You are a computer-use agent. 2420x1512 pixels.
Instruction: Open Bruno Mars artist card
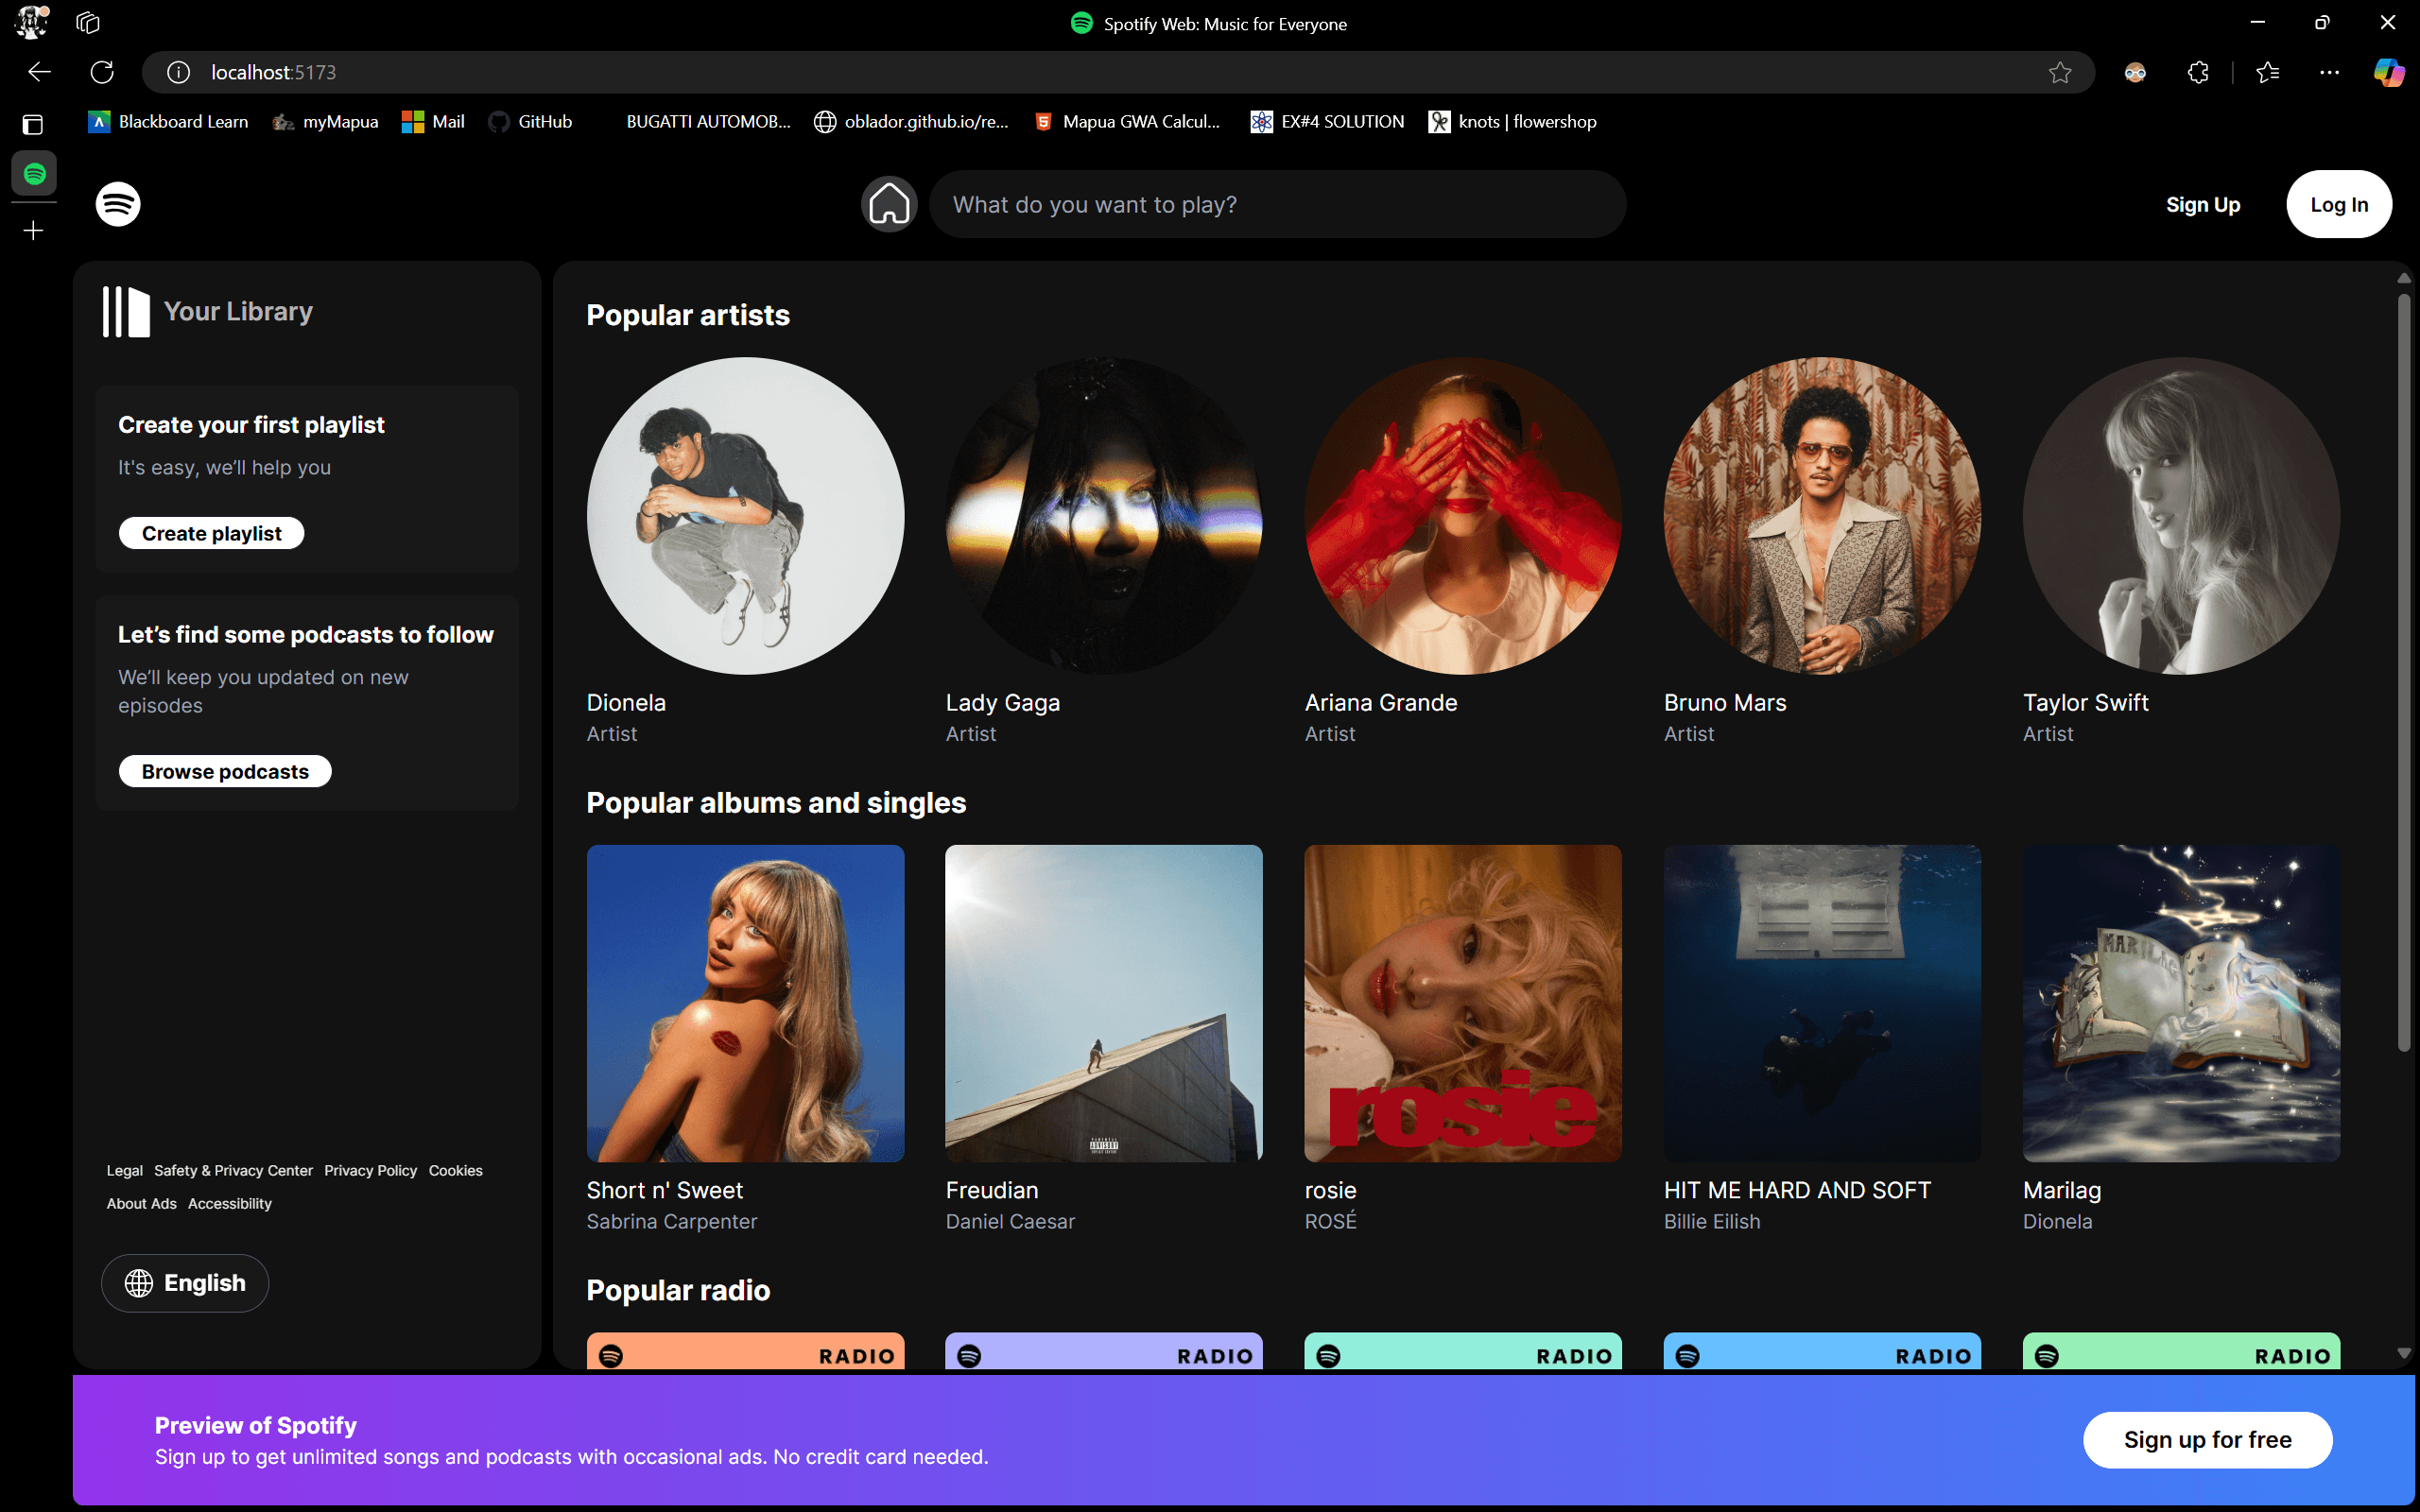click(1822, 550)
